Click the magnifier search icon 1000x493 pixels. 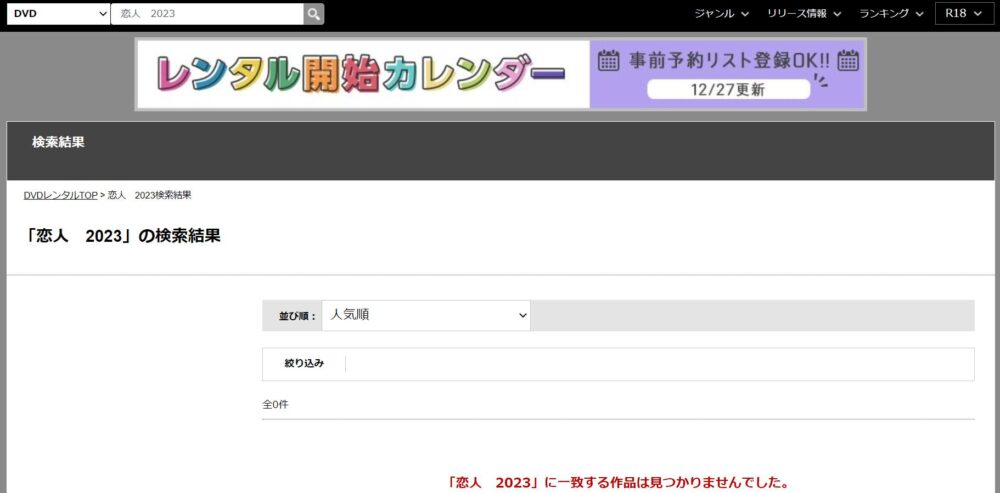(313, 13)
